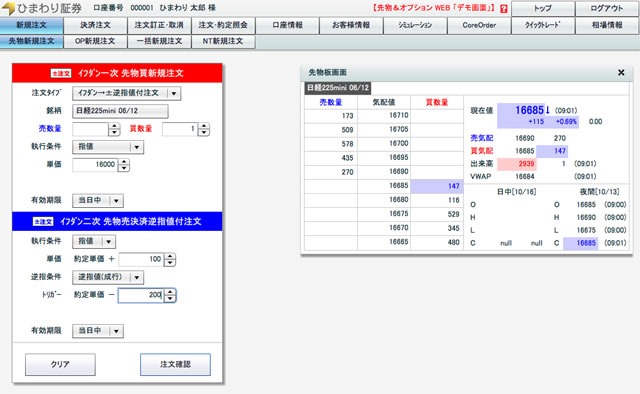This screenshot has width=640, height=394.
Task: Click the quote price 16710 in board
Action: click(x=398, y=116)
